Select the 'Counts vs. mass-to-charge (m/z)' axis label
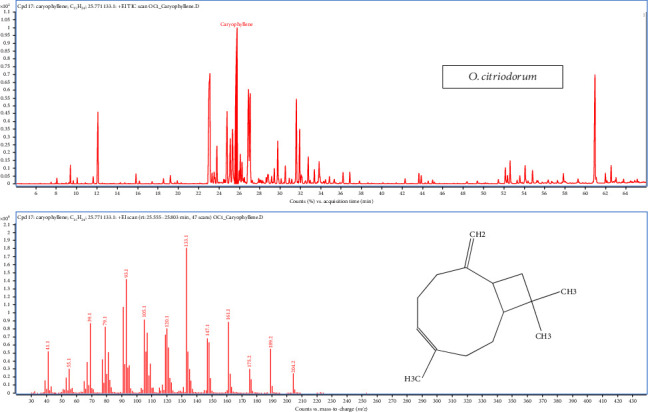648x412 pixels. (331, 409)
